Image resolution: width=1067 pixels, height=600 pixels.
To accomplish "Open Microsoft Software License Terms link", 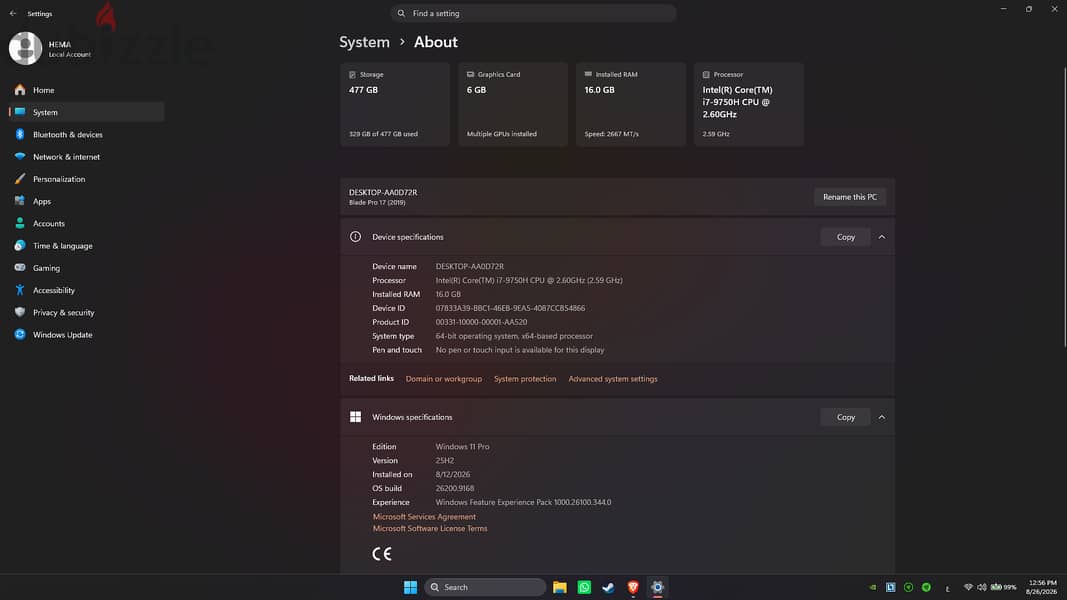I will coord(430,529).
